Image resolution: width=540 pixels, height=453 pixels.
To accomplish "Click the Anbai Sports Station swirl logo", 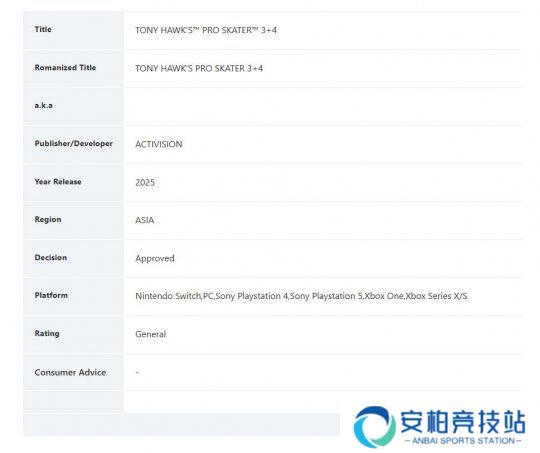I will (x=375, y=427).
